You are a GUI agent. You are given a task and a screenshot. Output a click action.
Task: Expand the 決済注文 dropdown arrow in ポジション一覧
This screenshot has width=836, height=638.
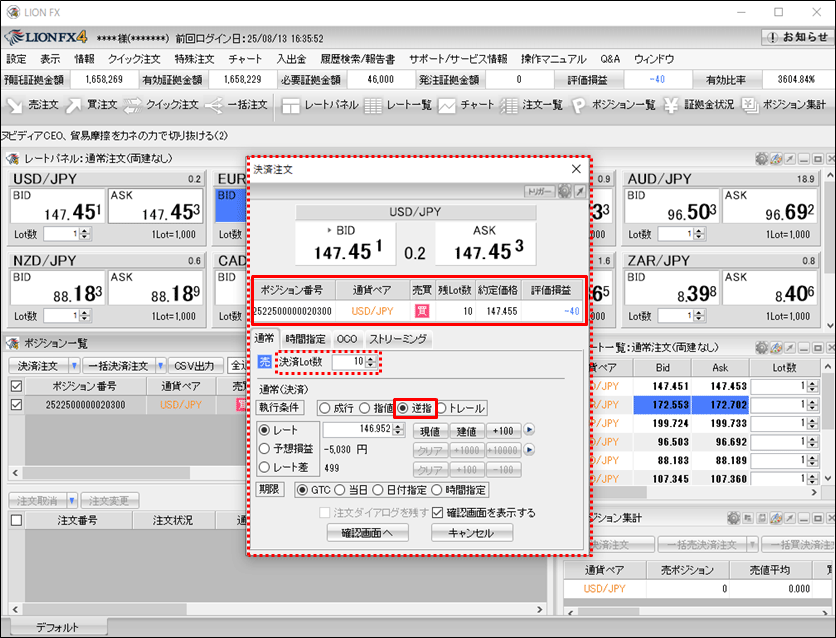(x=74, y=366)
